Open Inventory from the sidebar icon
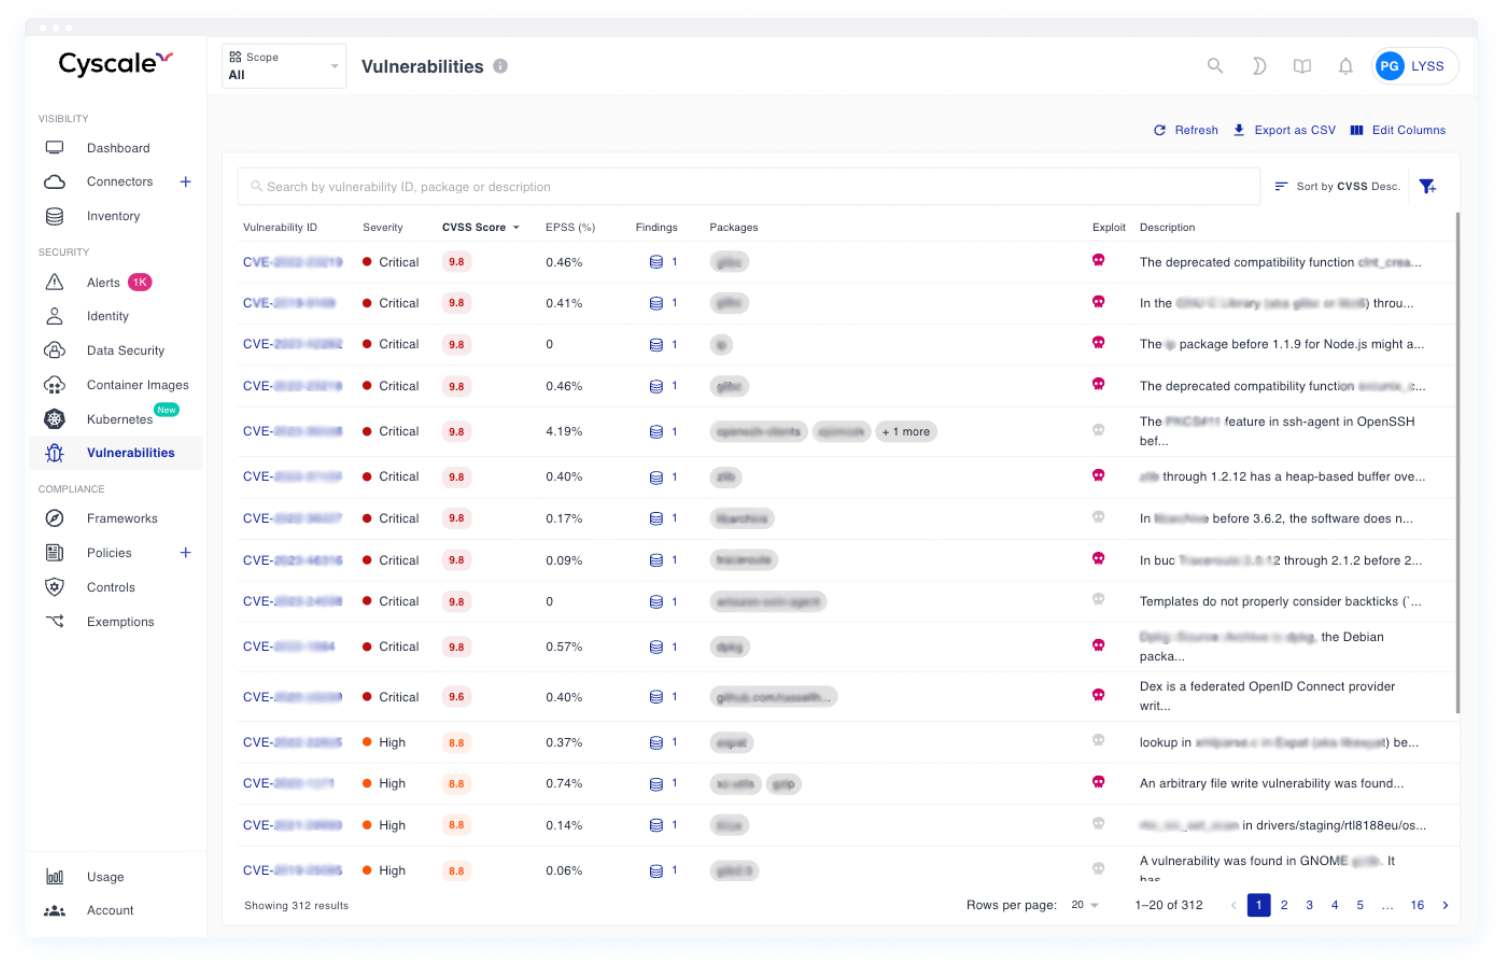1503x966 pixels. coord(54,216)
